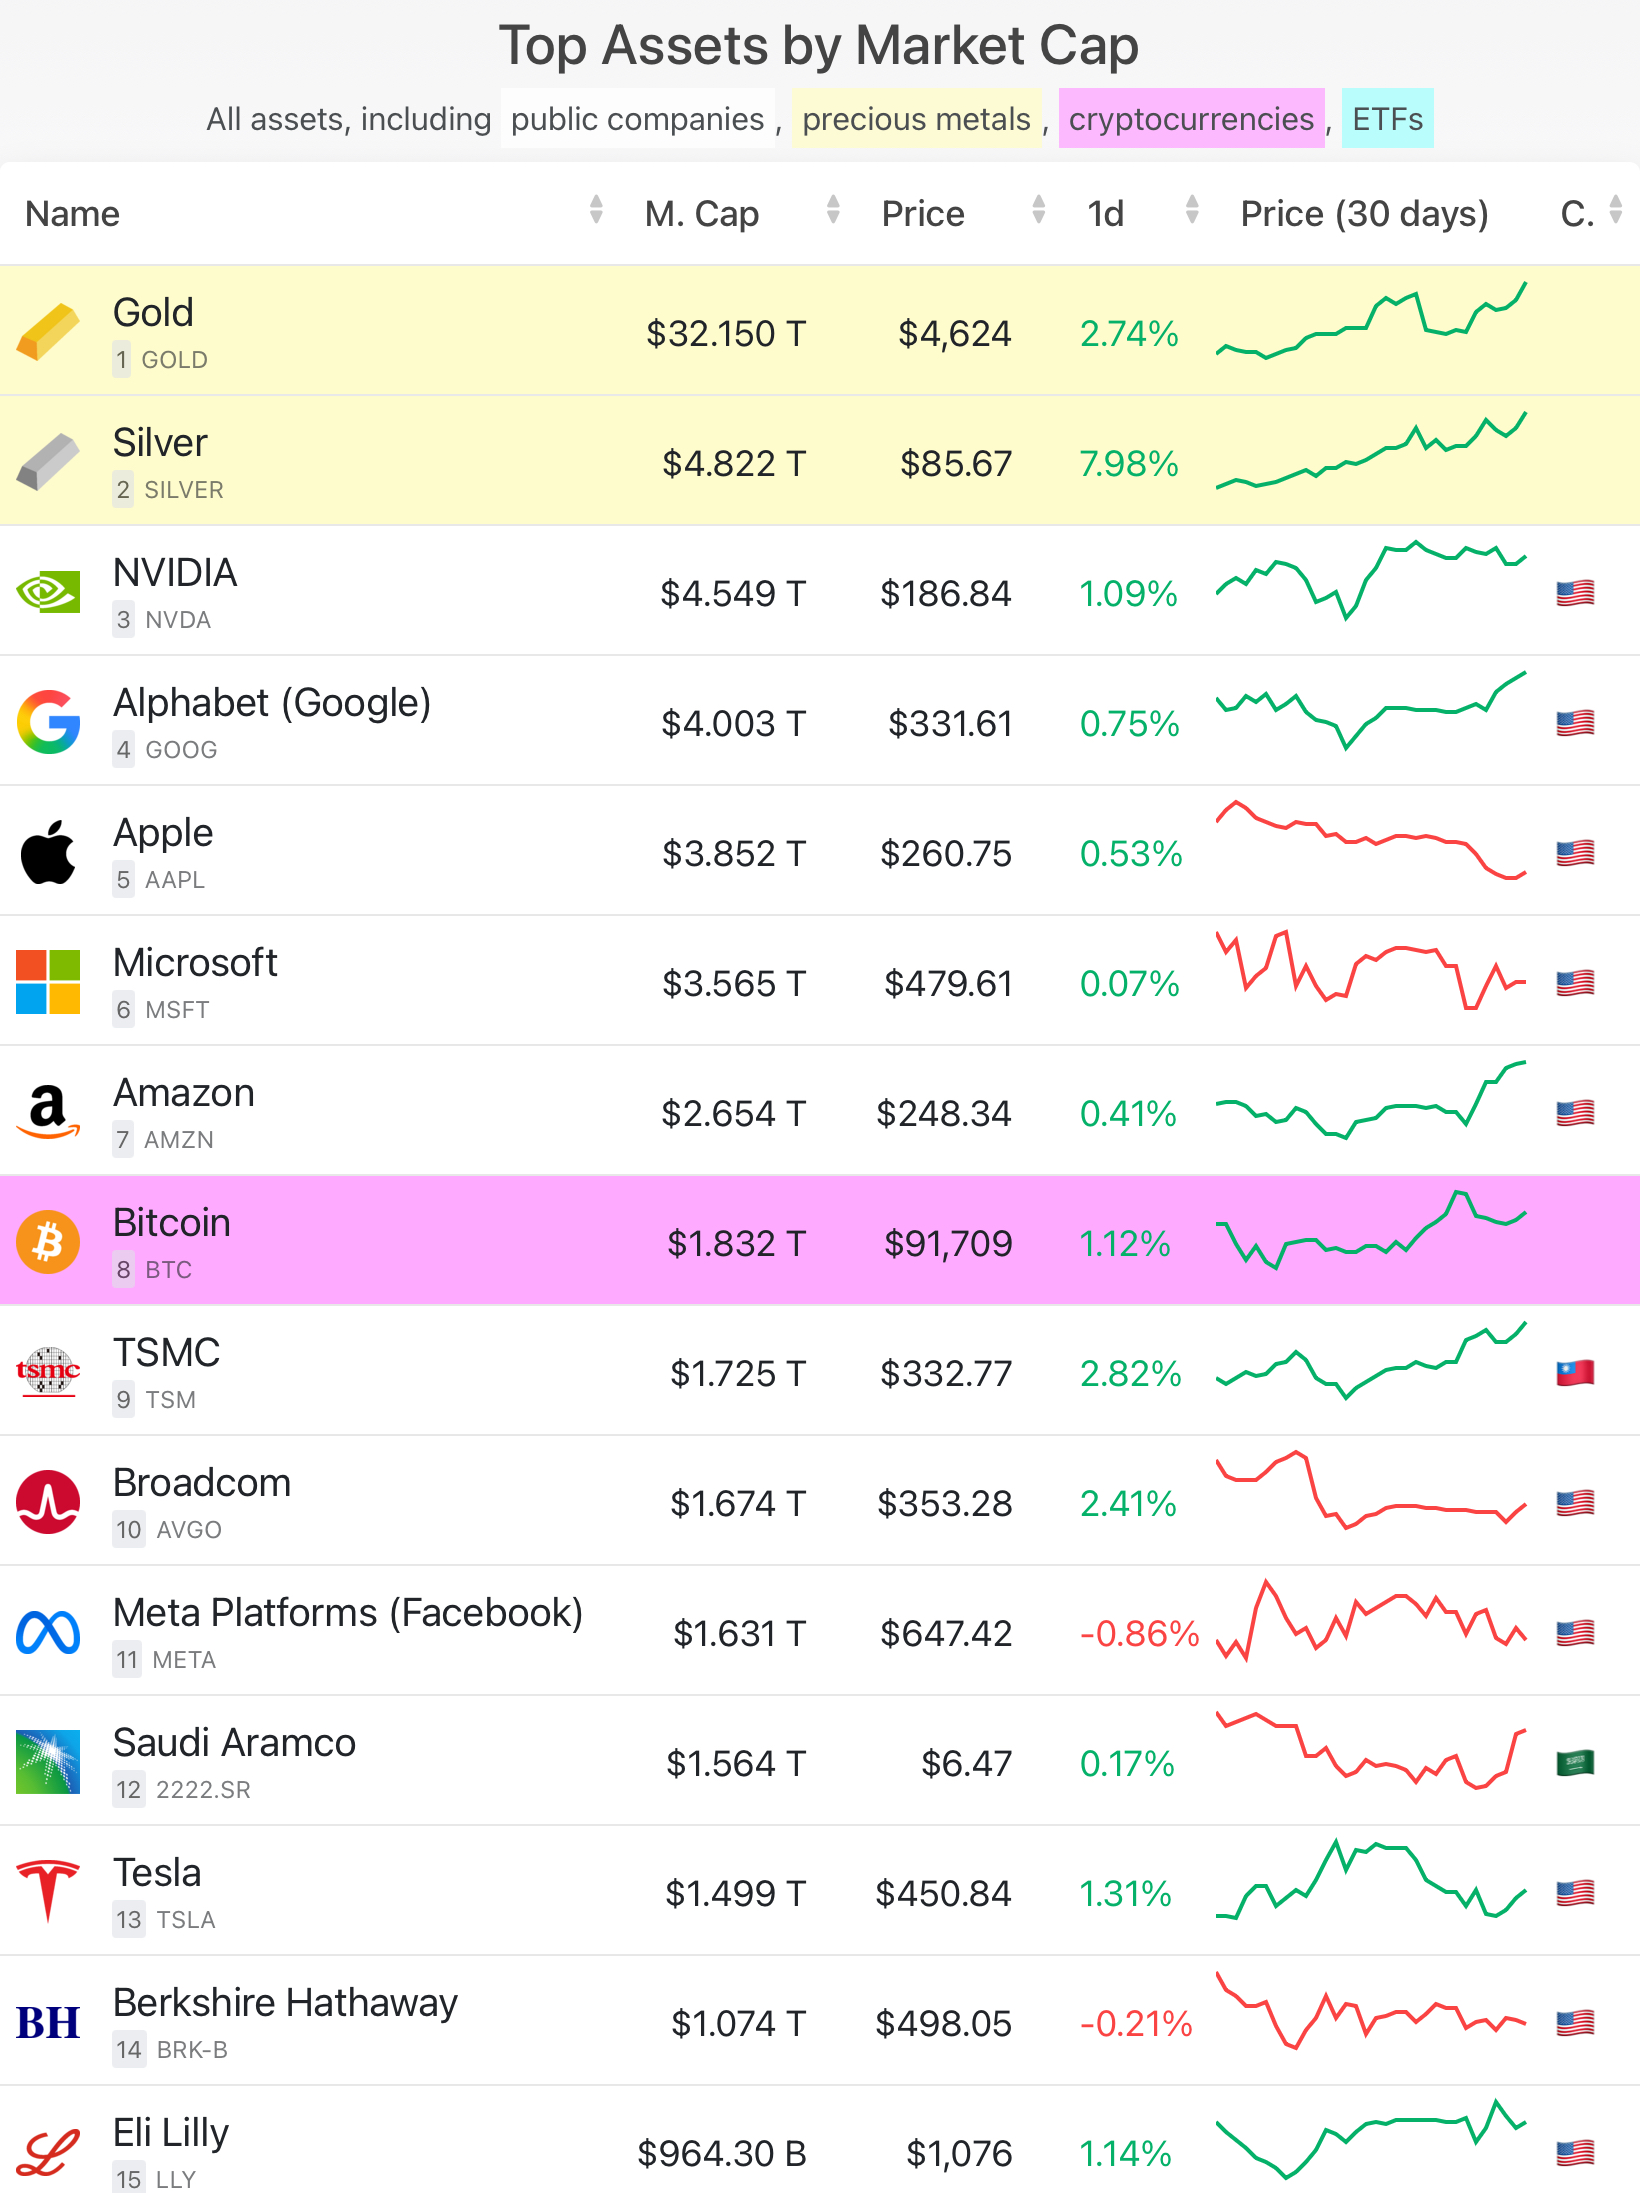
Task: Open the ETFs filter link
Action: [x=1387, y=119]
